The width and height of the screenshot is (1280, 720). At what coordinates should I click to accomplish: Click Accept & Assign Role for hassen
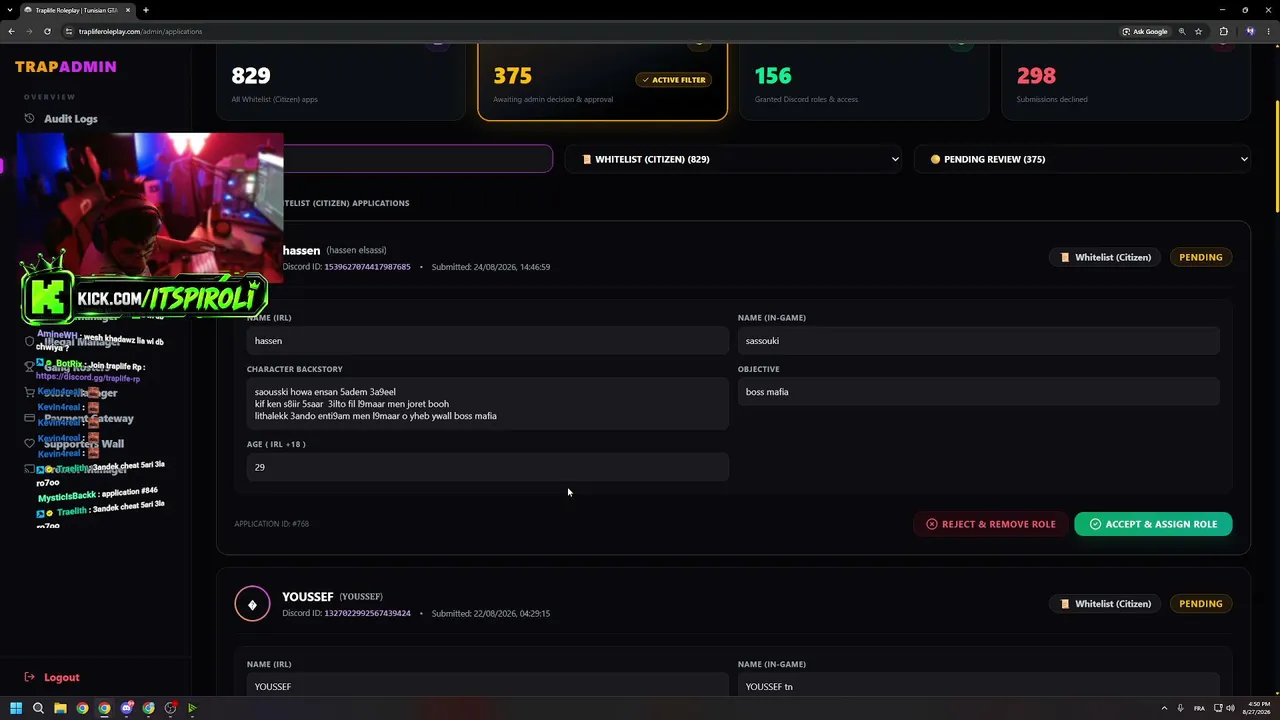(1153, 524)
